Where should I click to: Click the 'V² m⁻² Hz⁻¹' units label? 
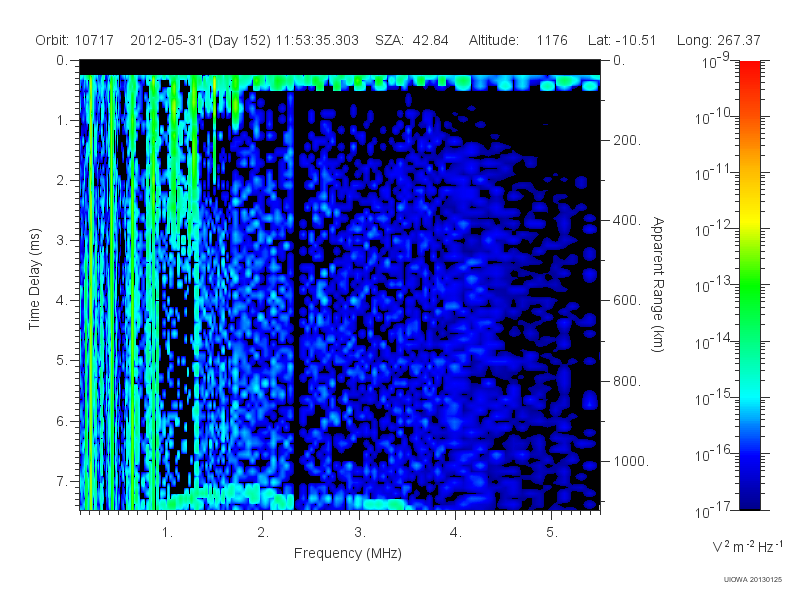(747, 546)
